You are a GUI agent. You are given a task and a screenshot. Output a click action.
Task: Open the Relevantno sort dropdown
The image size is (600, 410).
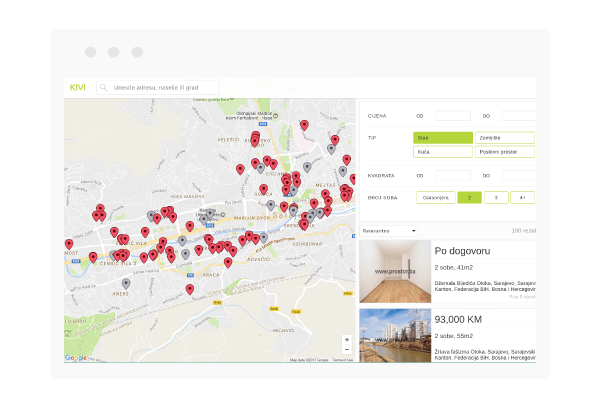tap(388, 231)
